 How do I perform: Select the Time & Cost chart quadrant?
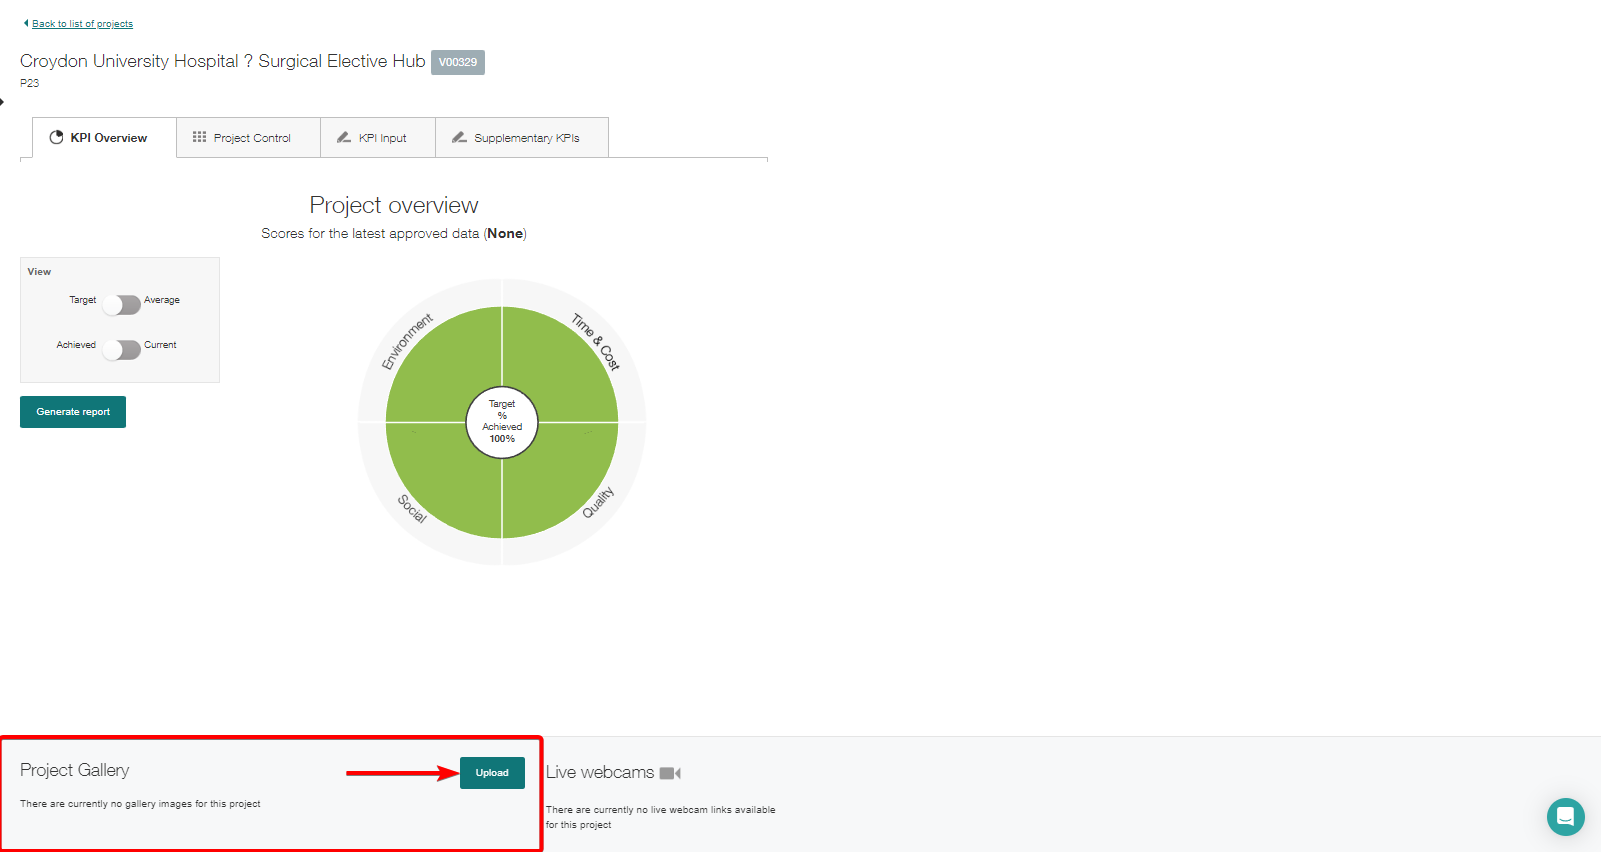(560, 365)
